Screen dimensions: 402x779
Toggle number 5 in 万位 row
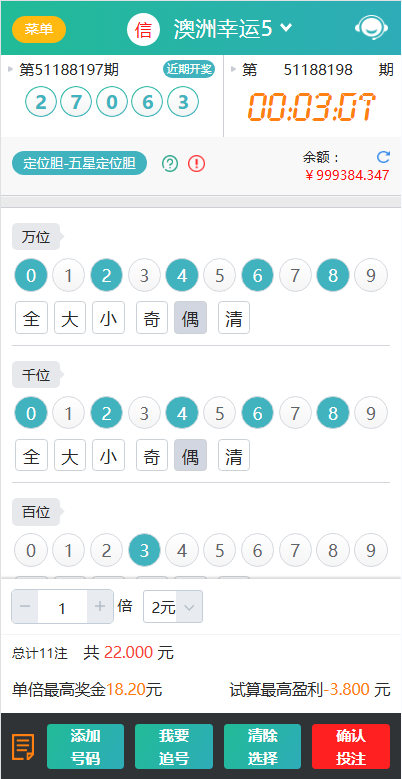pos(220,275)
